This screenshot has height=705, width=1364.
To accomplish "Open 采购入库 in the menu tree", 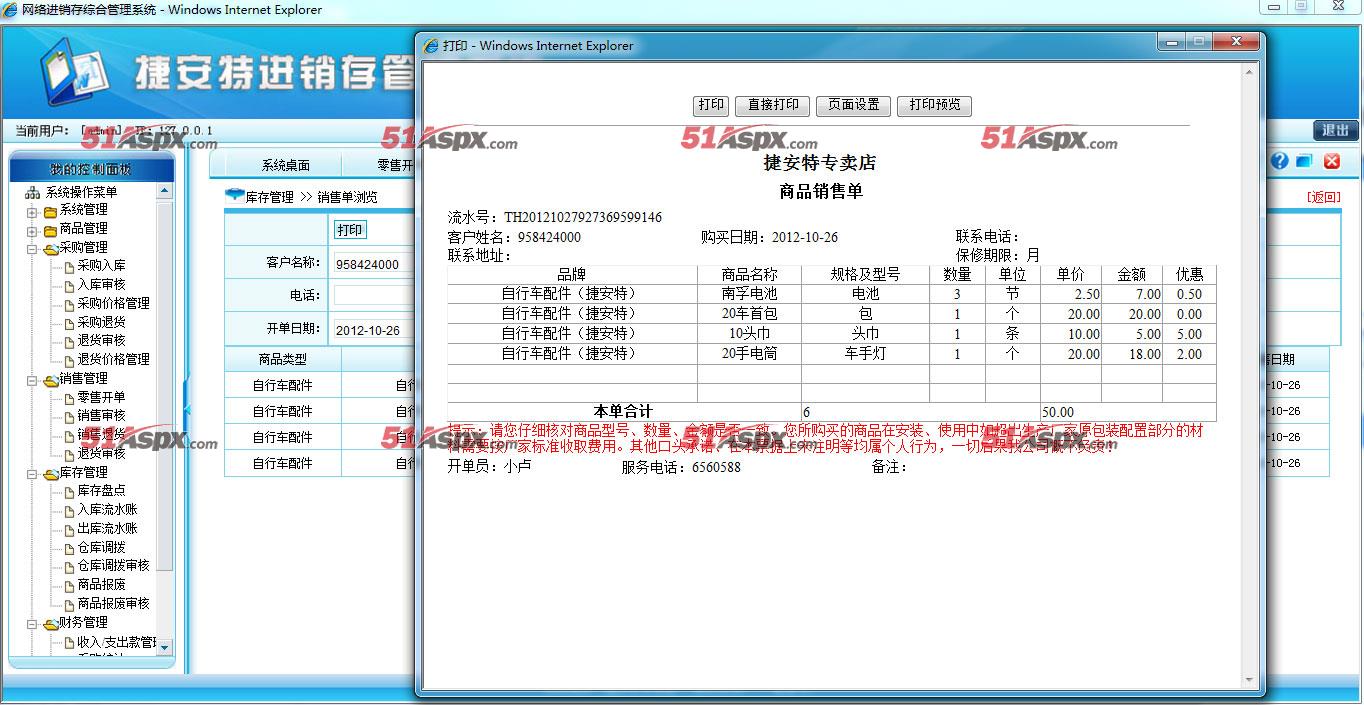I will pyautogui.click(x=101, y=266).
